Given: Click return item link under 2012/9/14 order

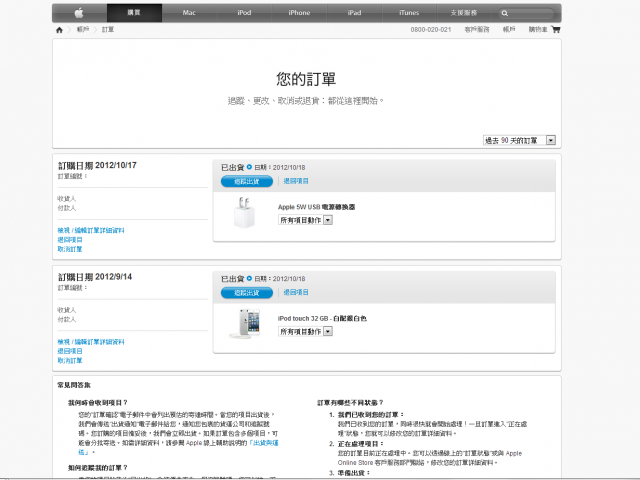Looking at the screenshot, I should 70,351.
